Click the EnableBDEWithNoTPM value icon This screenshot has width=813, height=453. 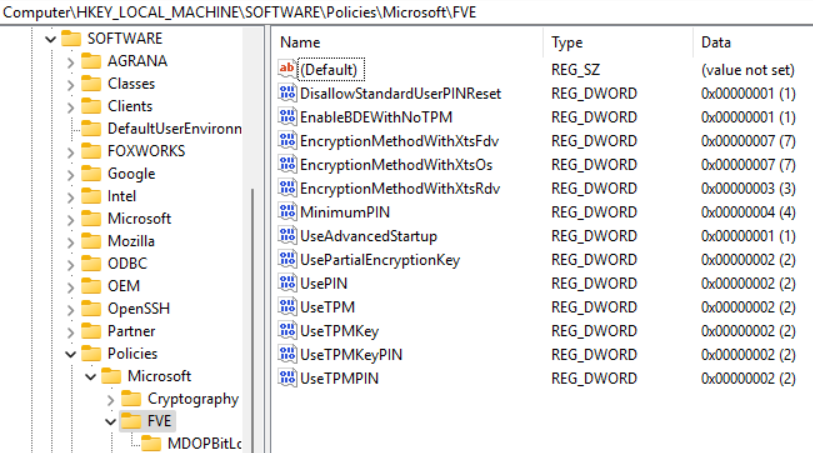(x=287, y=117)
